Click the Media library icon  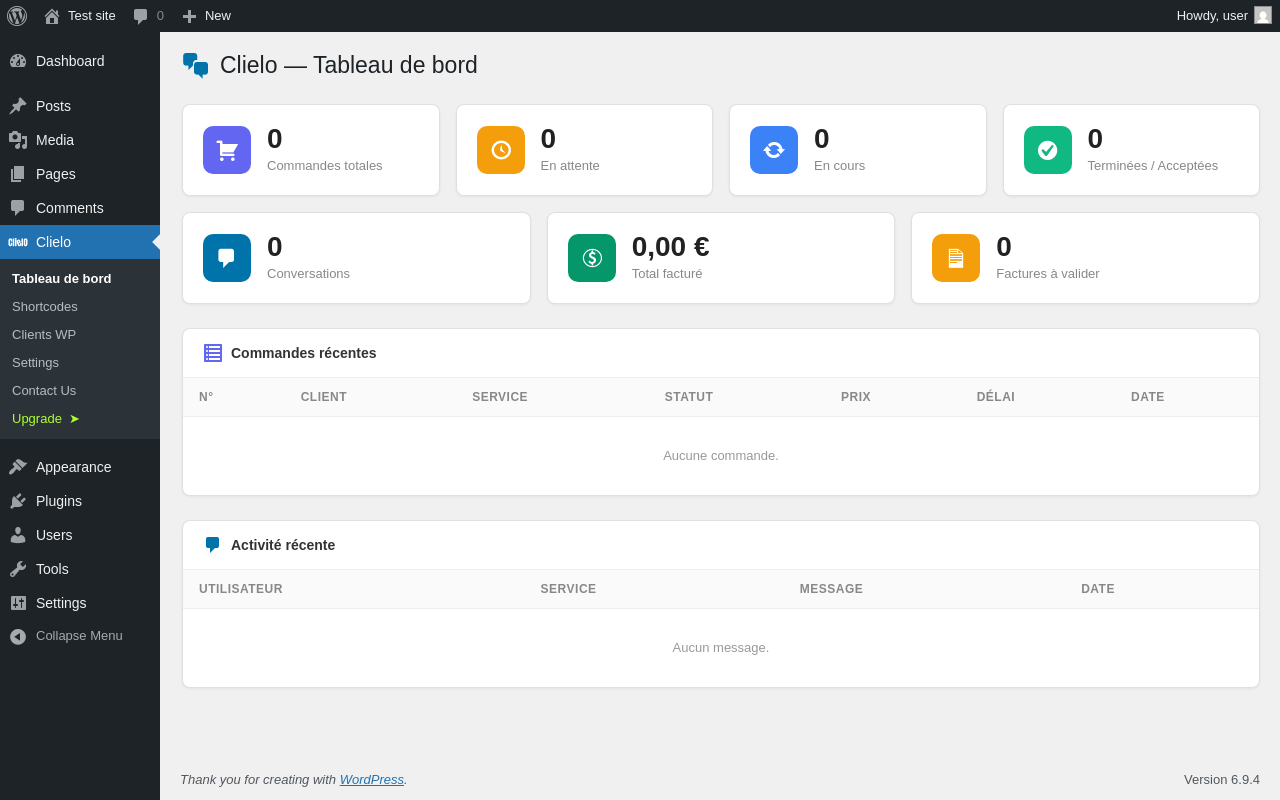coord(18,140)
